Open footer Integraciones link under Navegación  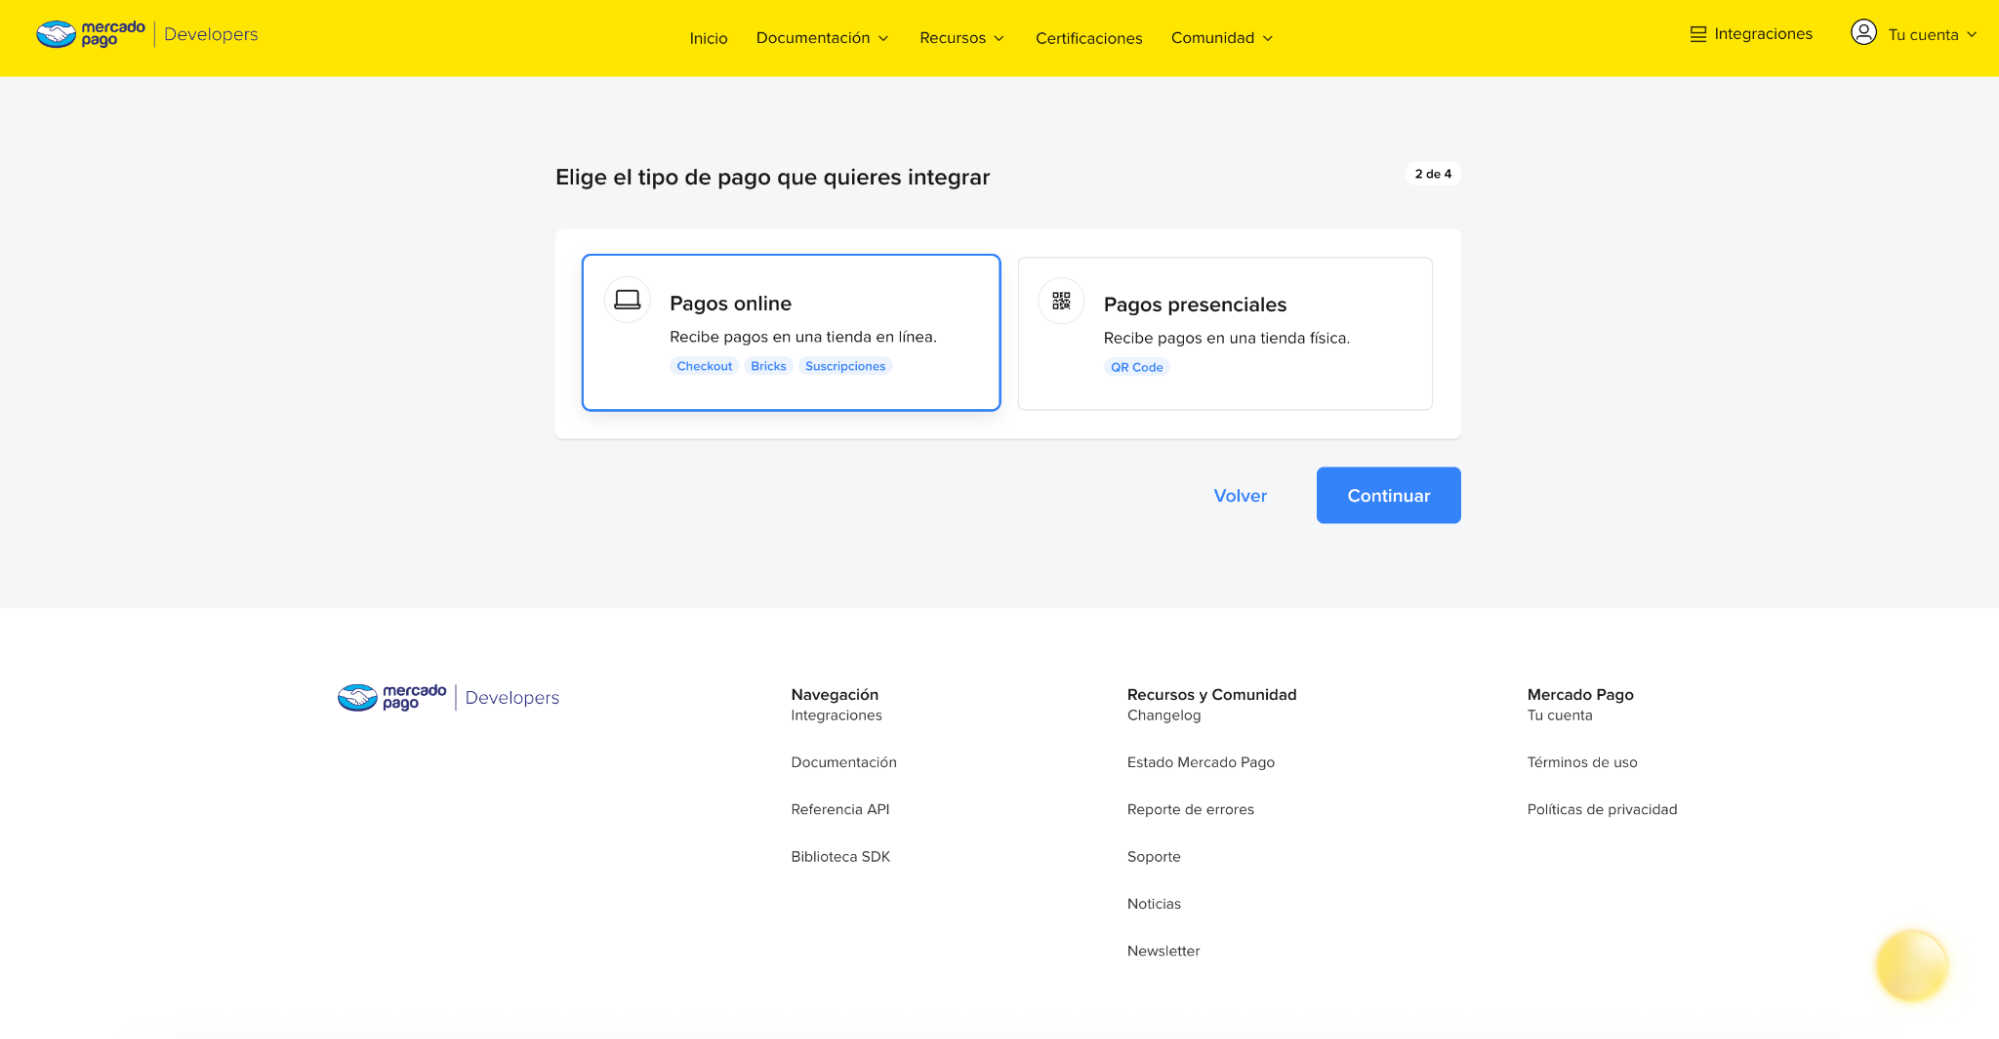pos(836,715)
